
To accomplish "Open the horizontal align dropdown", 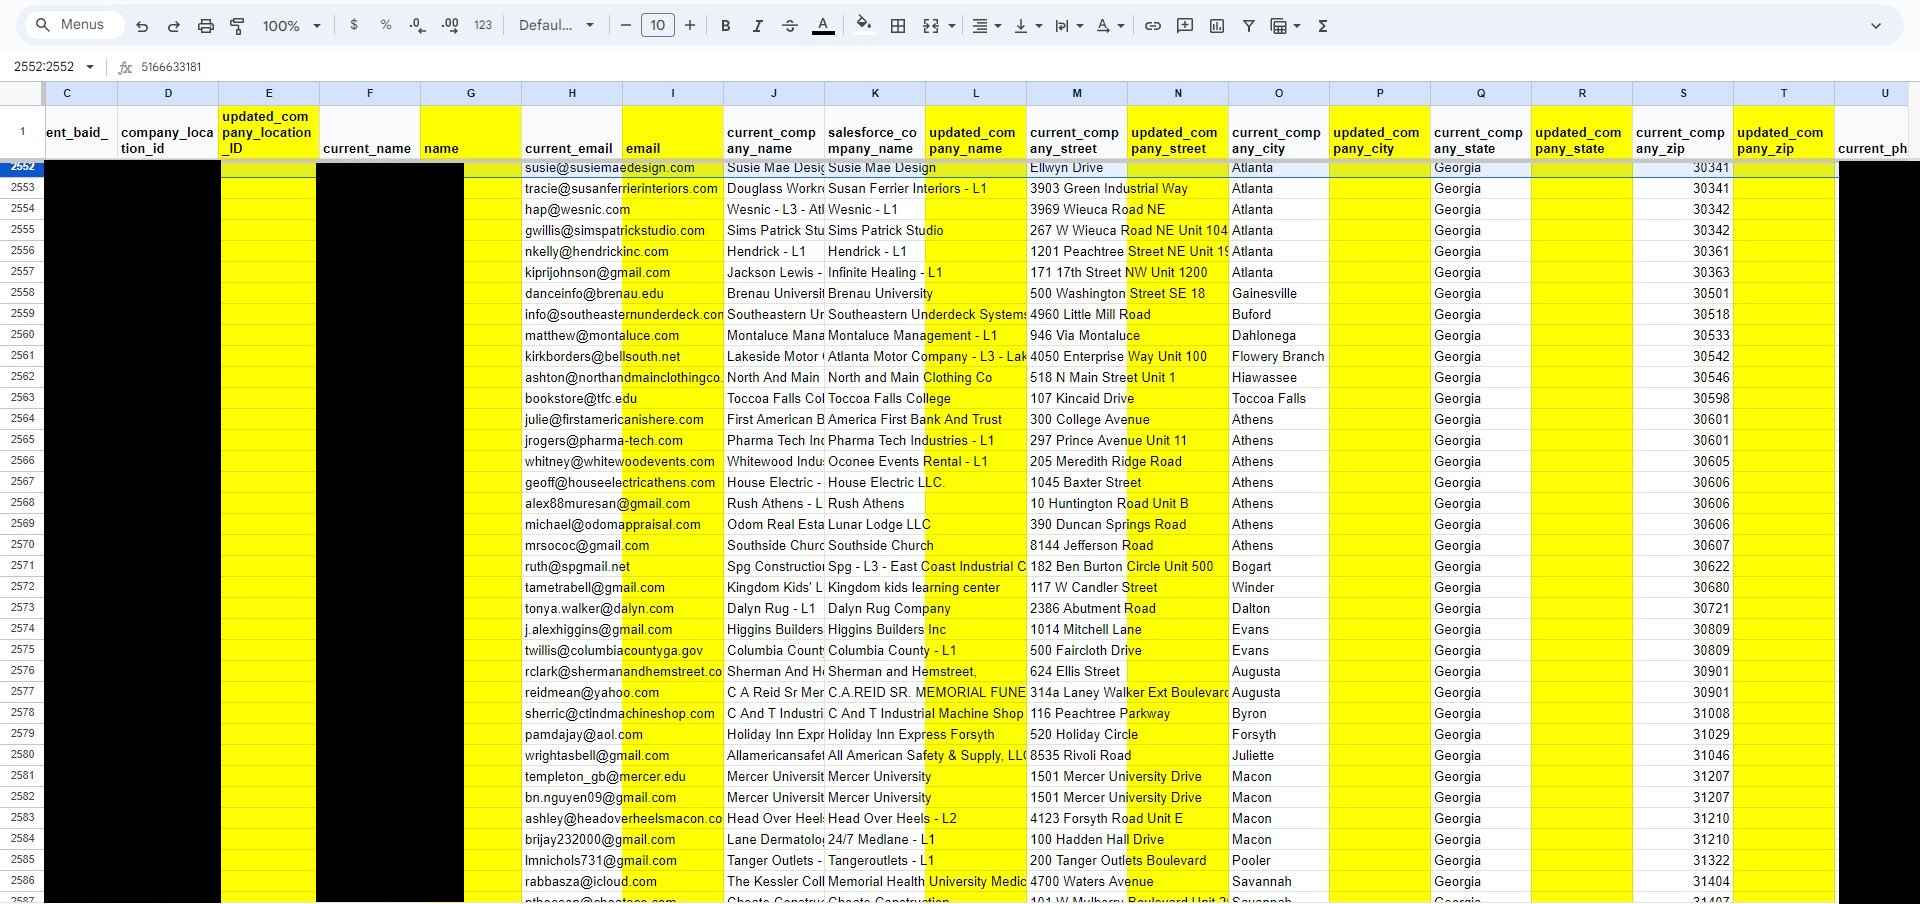I will tap(987, 26).
